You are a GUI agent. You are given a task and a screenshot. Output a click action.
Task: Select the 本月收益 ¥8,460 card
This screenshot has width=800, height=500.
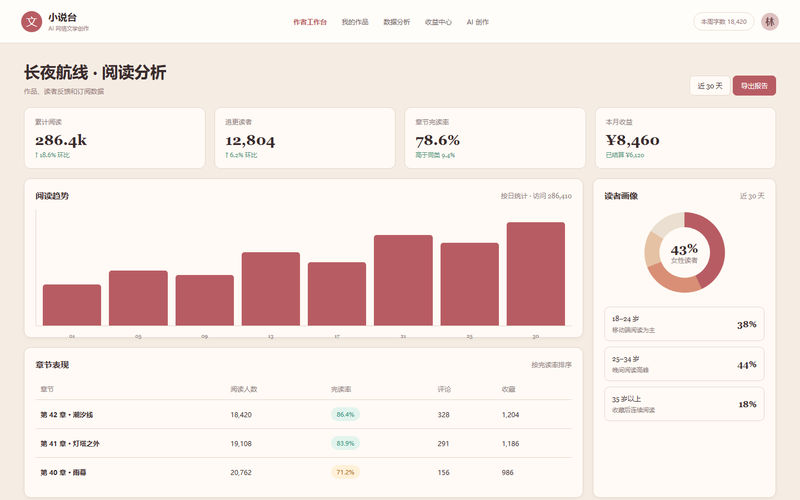coord(685,138)
